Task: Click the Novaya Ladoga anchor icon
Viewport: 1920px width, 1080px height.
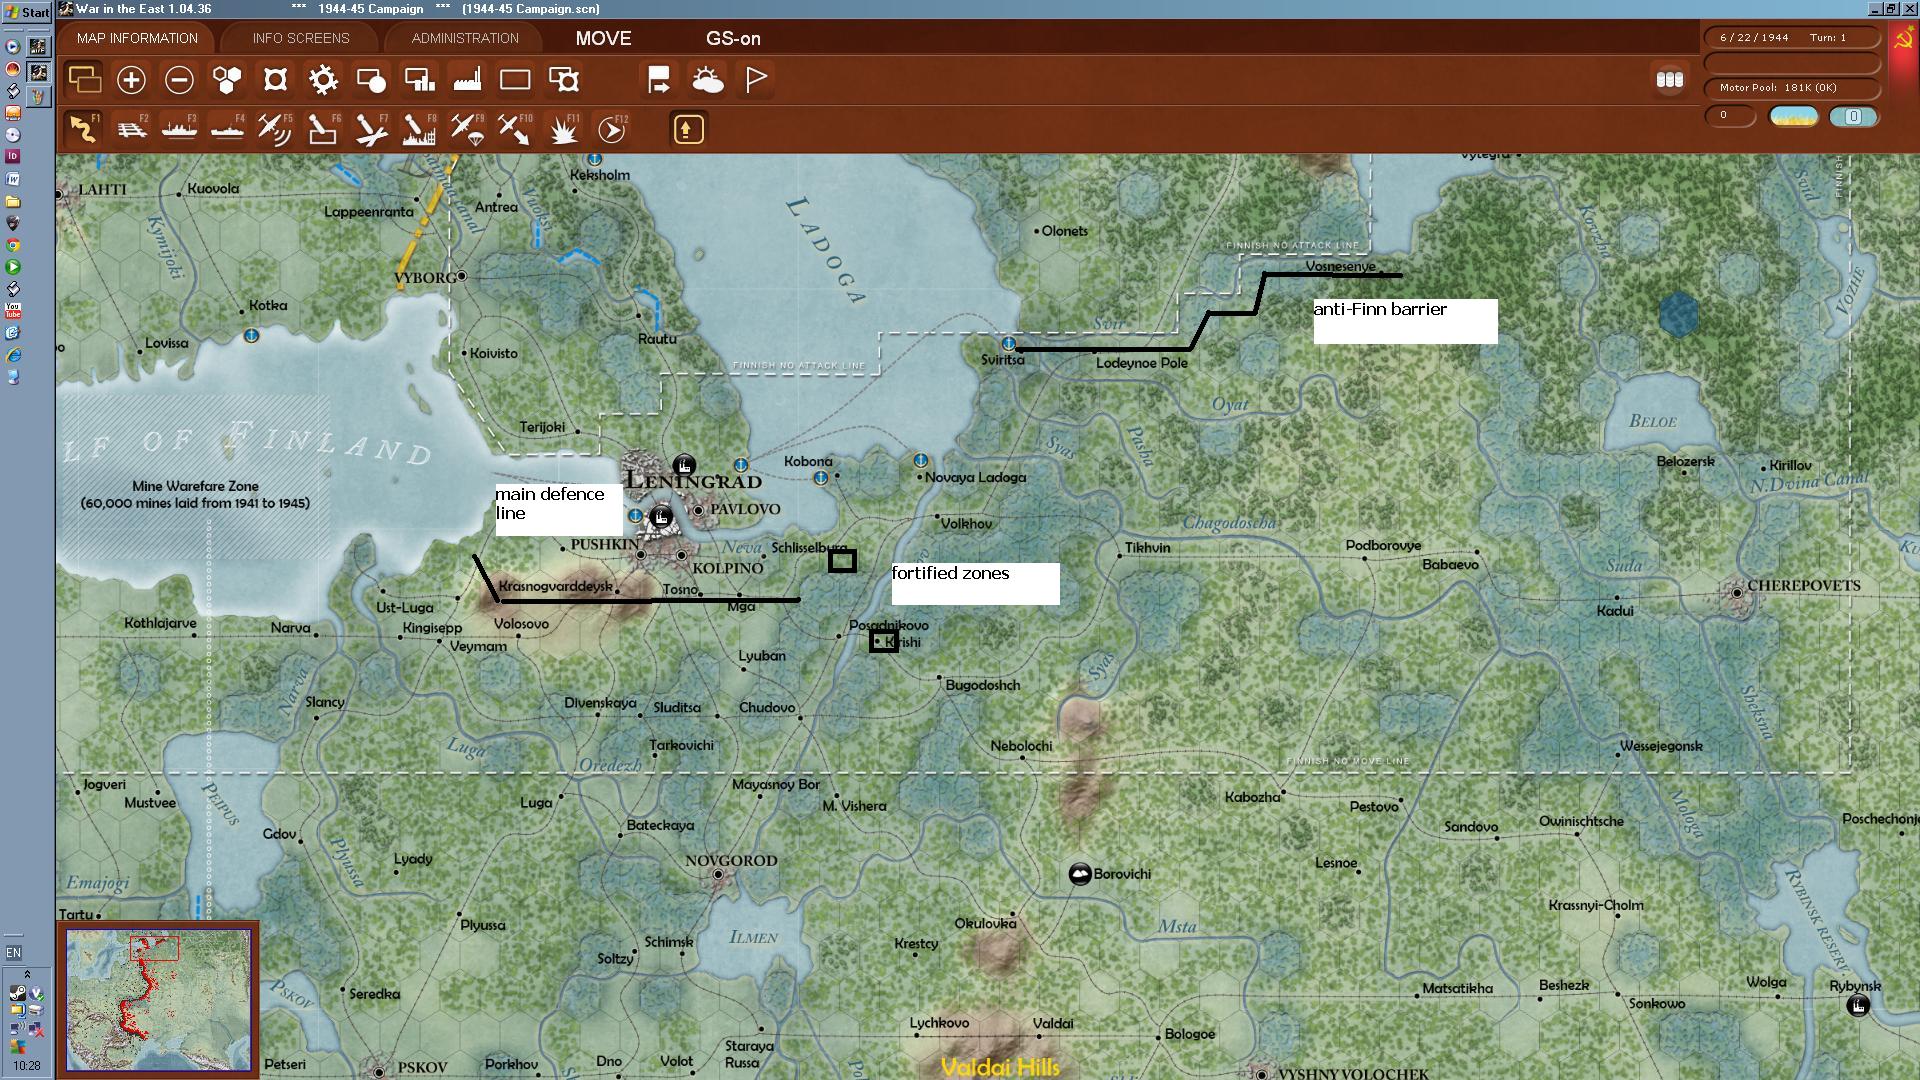Action: (x=920, y=461)
